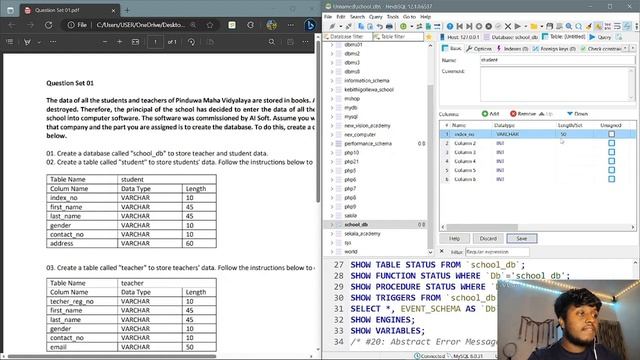Open PDF table of contents icon
Image resolution: width=640 pixels, height=360 pixels.
[x=10, y=42]
